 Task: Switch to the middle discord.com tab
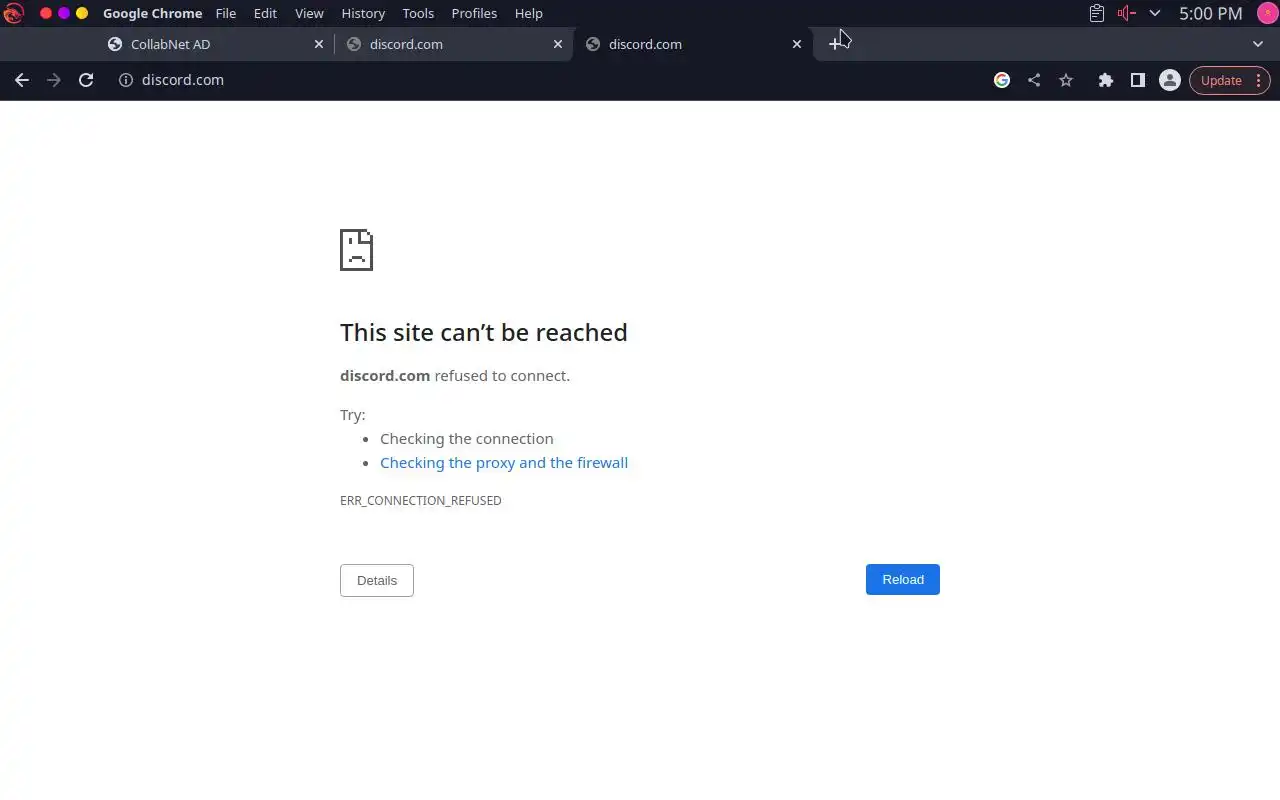pyautogui.click(x=453, y=44)
